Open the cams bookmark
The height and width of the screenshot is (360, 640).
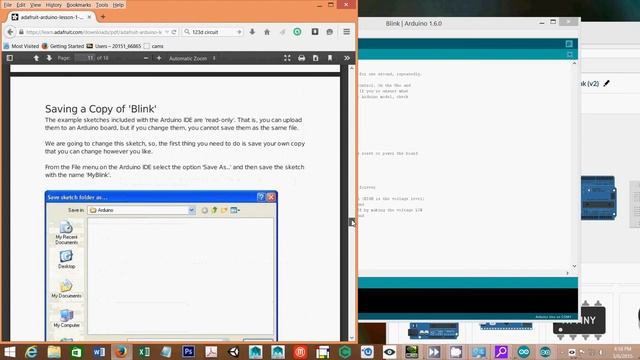tap(154, 46)
